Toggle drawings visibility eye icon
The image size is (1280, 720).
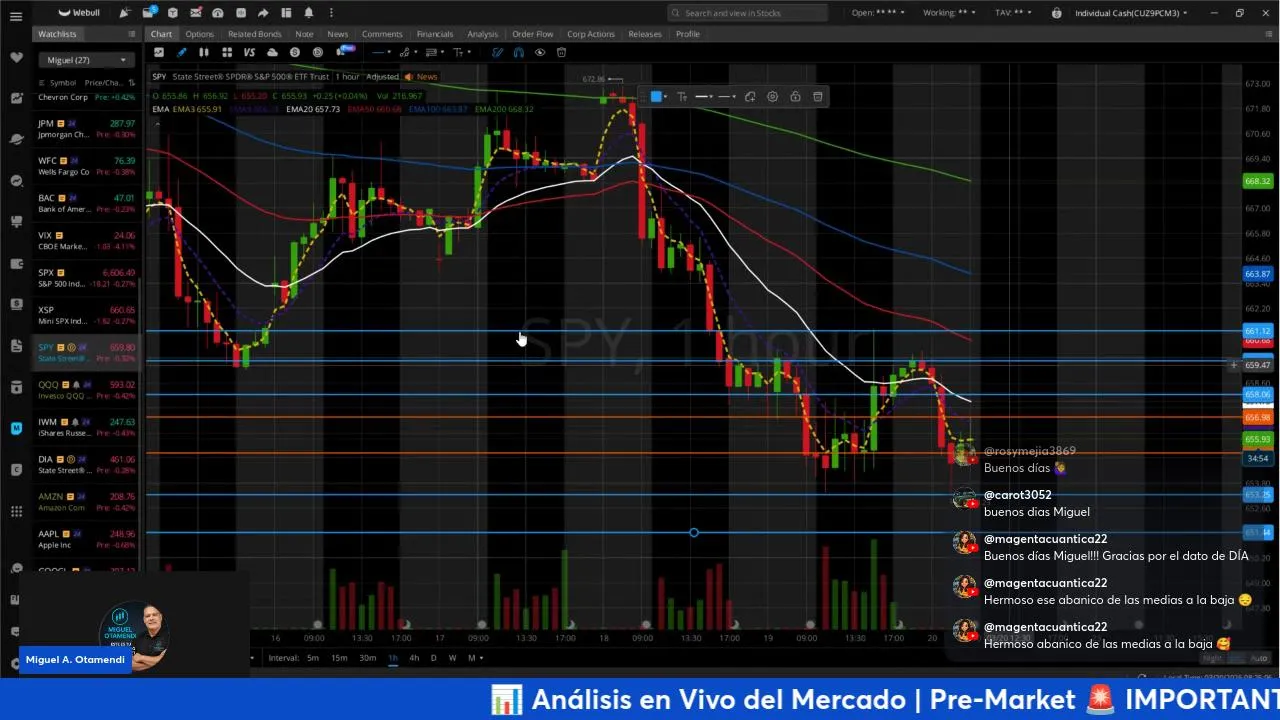(540, 52)
